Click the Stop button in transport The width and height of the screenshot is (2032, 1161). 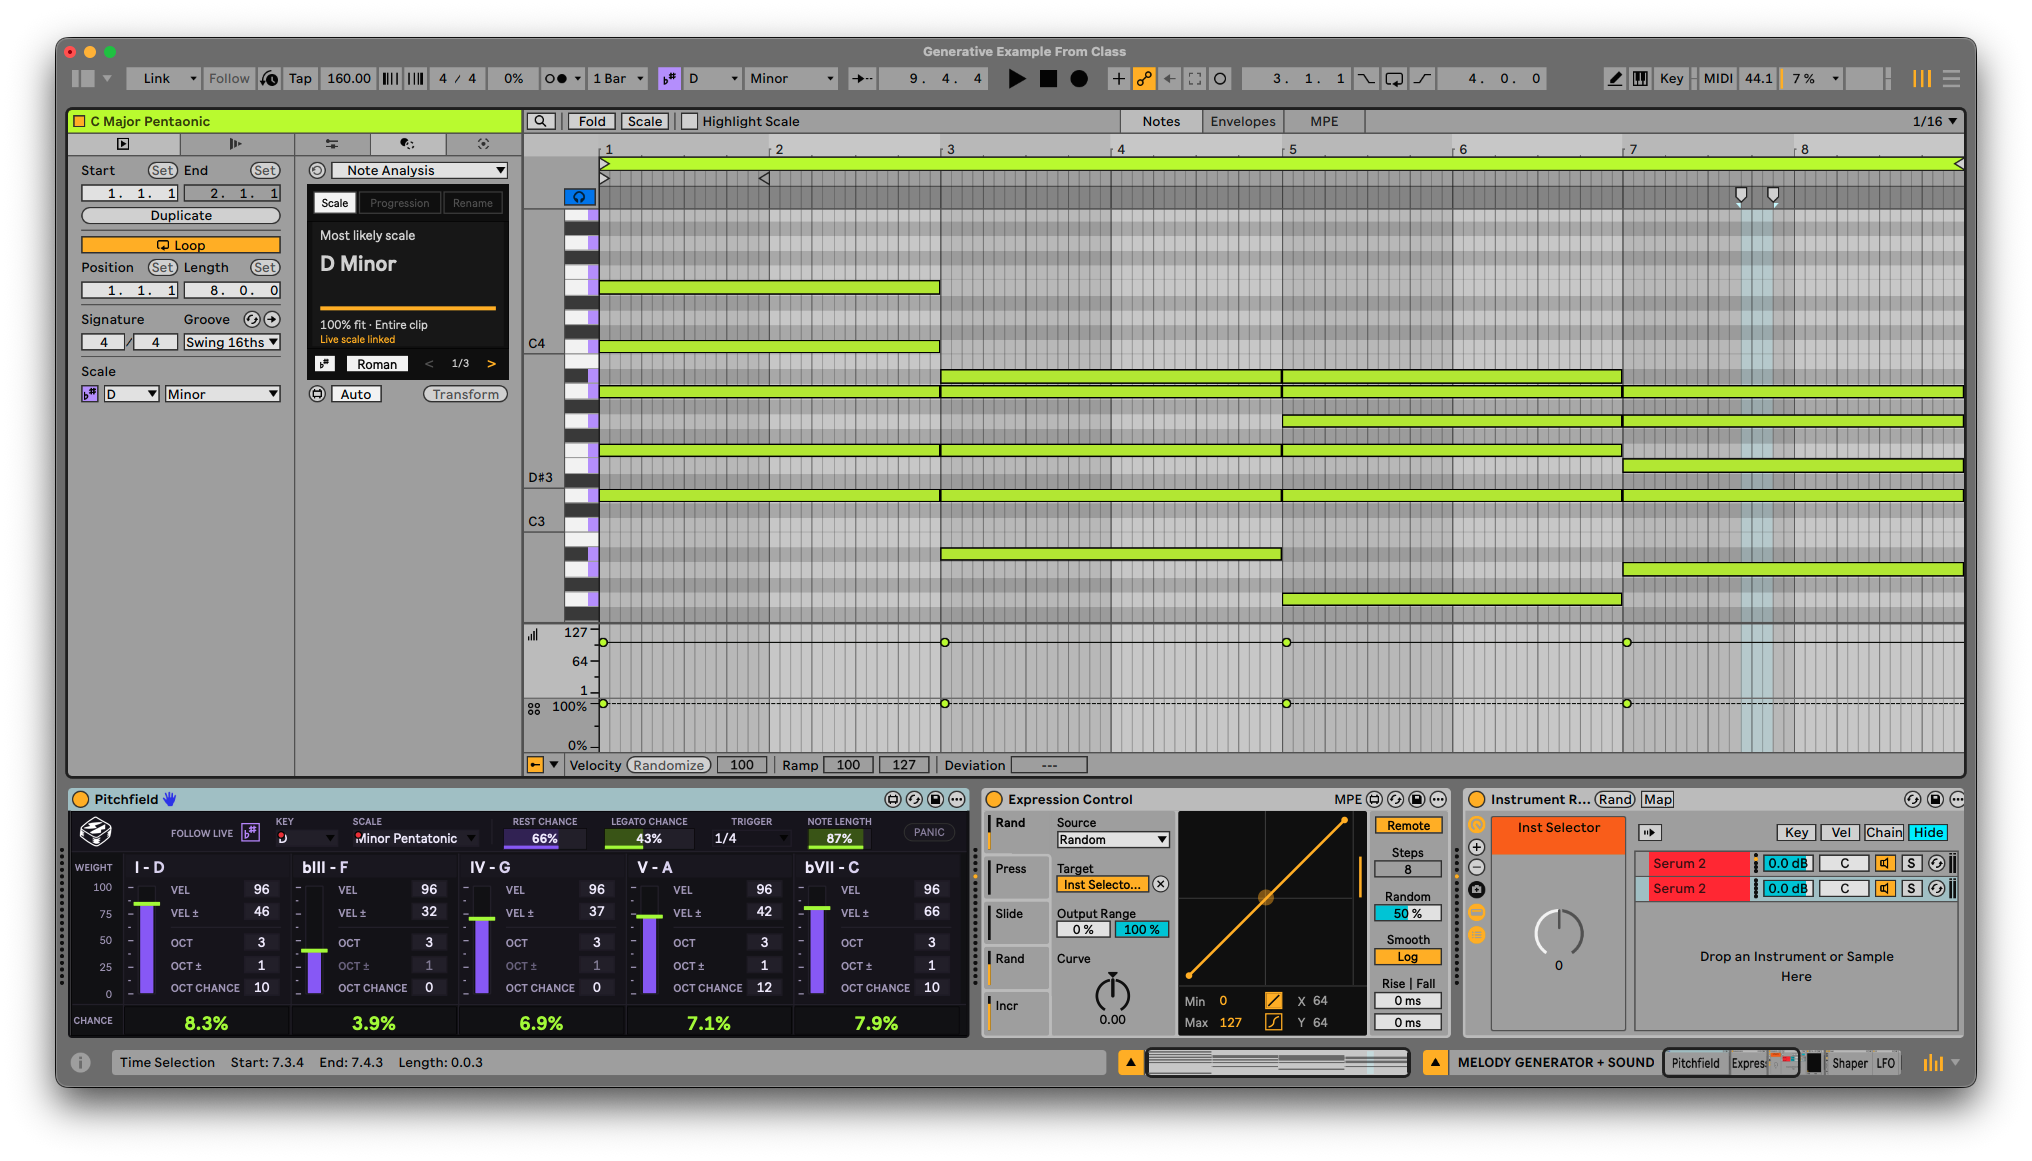coord(1048,79)
